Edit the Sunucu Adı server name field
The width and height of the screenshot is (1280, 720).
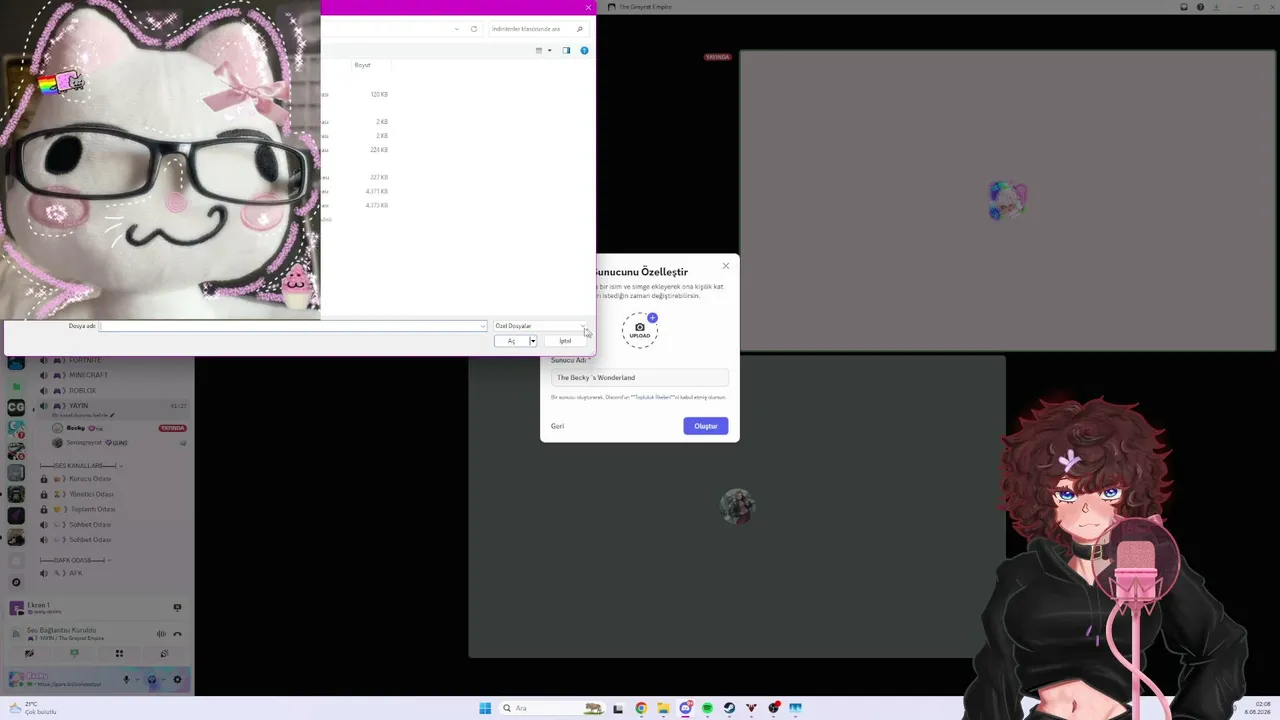(x=640, y=378)
